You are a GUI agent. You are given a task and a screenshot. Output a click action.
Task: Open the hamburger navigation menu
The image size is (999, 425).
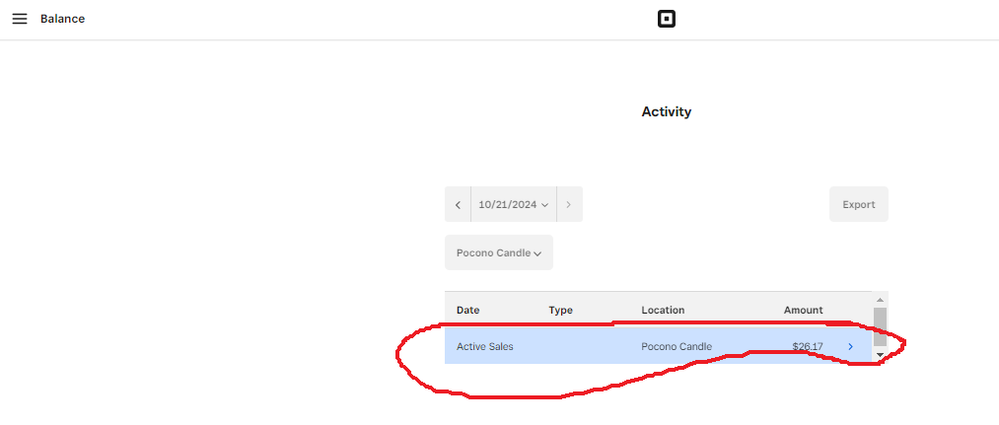[x=19, y=19]
